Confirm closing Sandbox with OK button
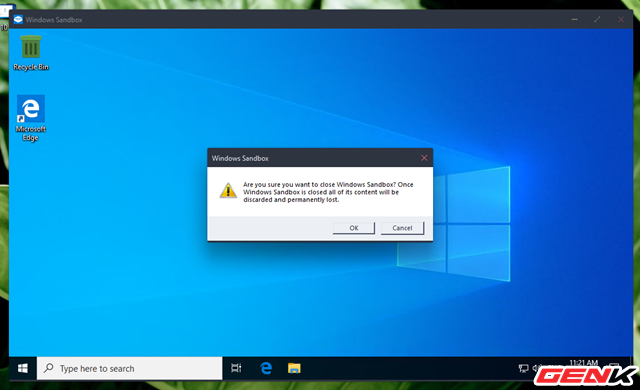The width and height of the screenshot is (640, 390). [353, 228]
